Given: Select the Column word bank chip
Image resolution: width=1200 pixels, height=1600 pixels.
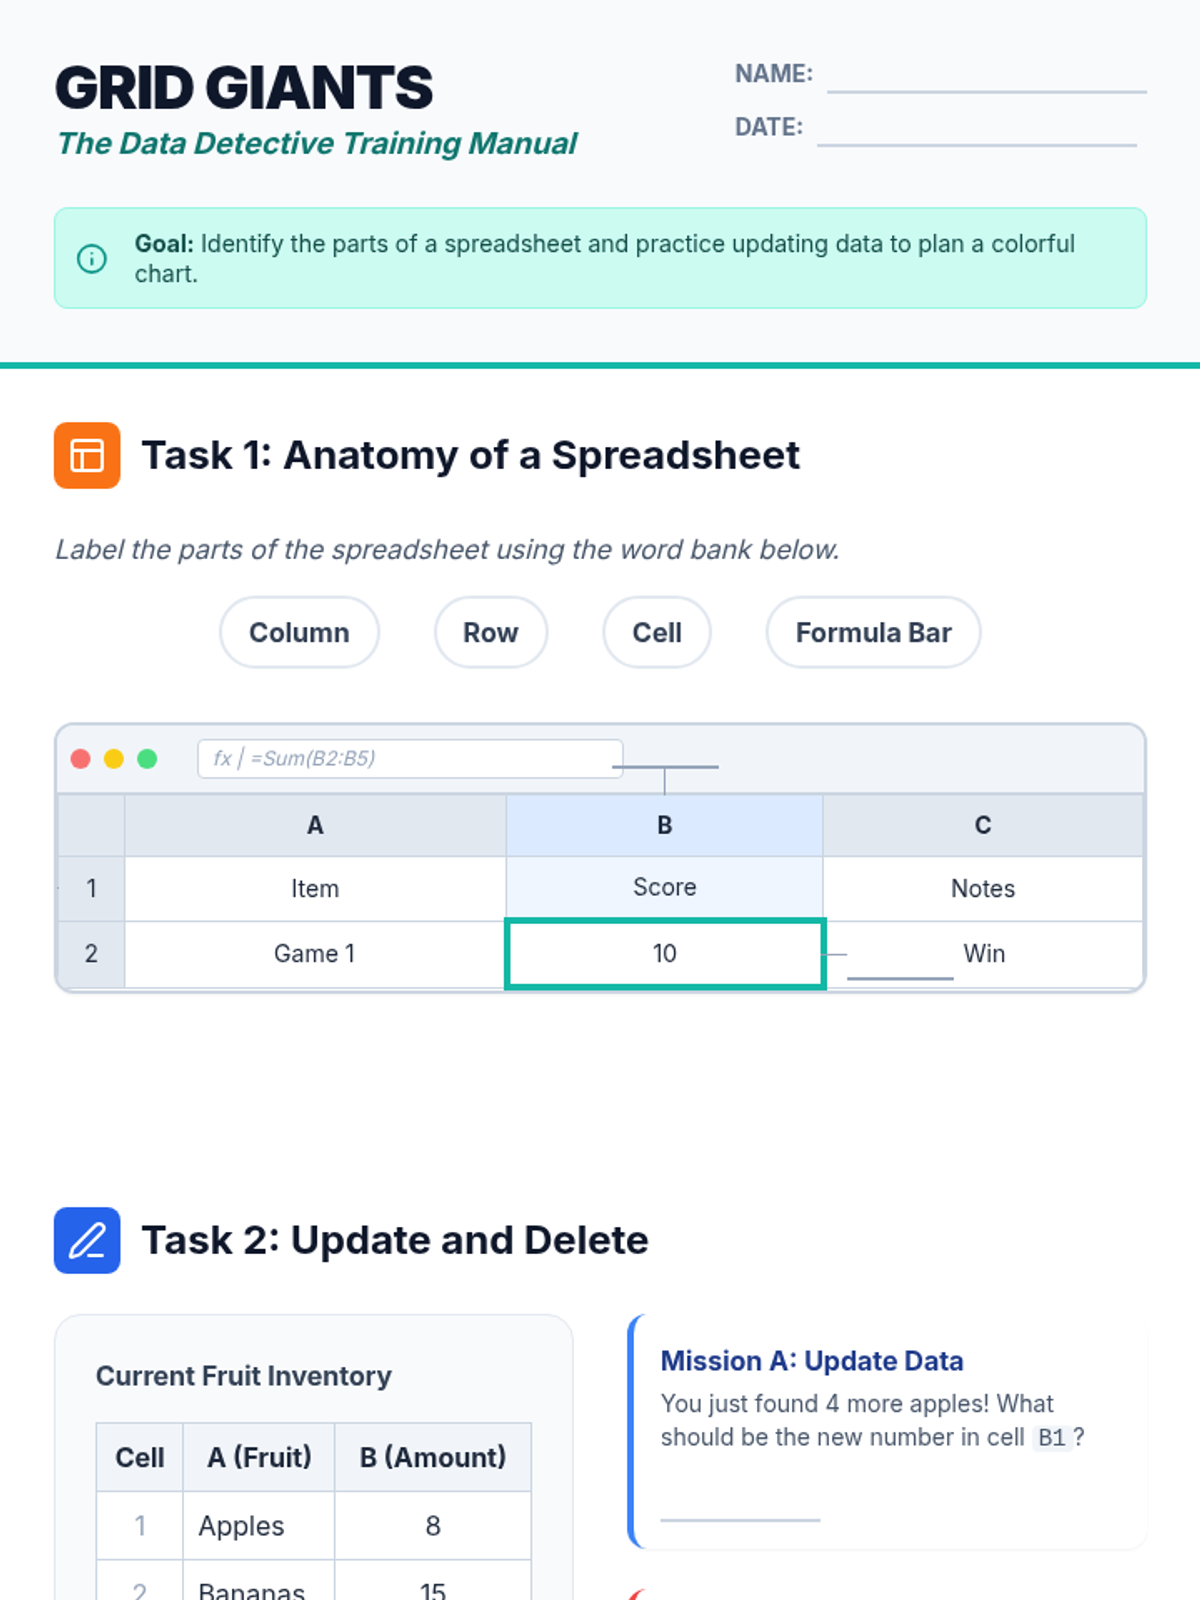Looking at the screenshot, I should click(299, 632).
